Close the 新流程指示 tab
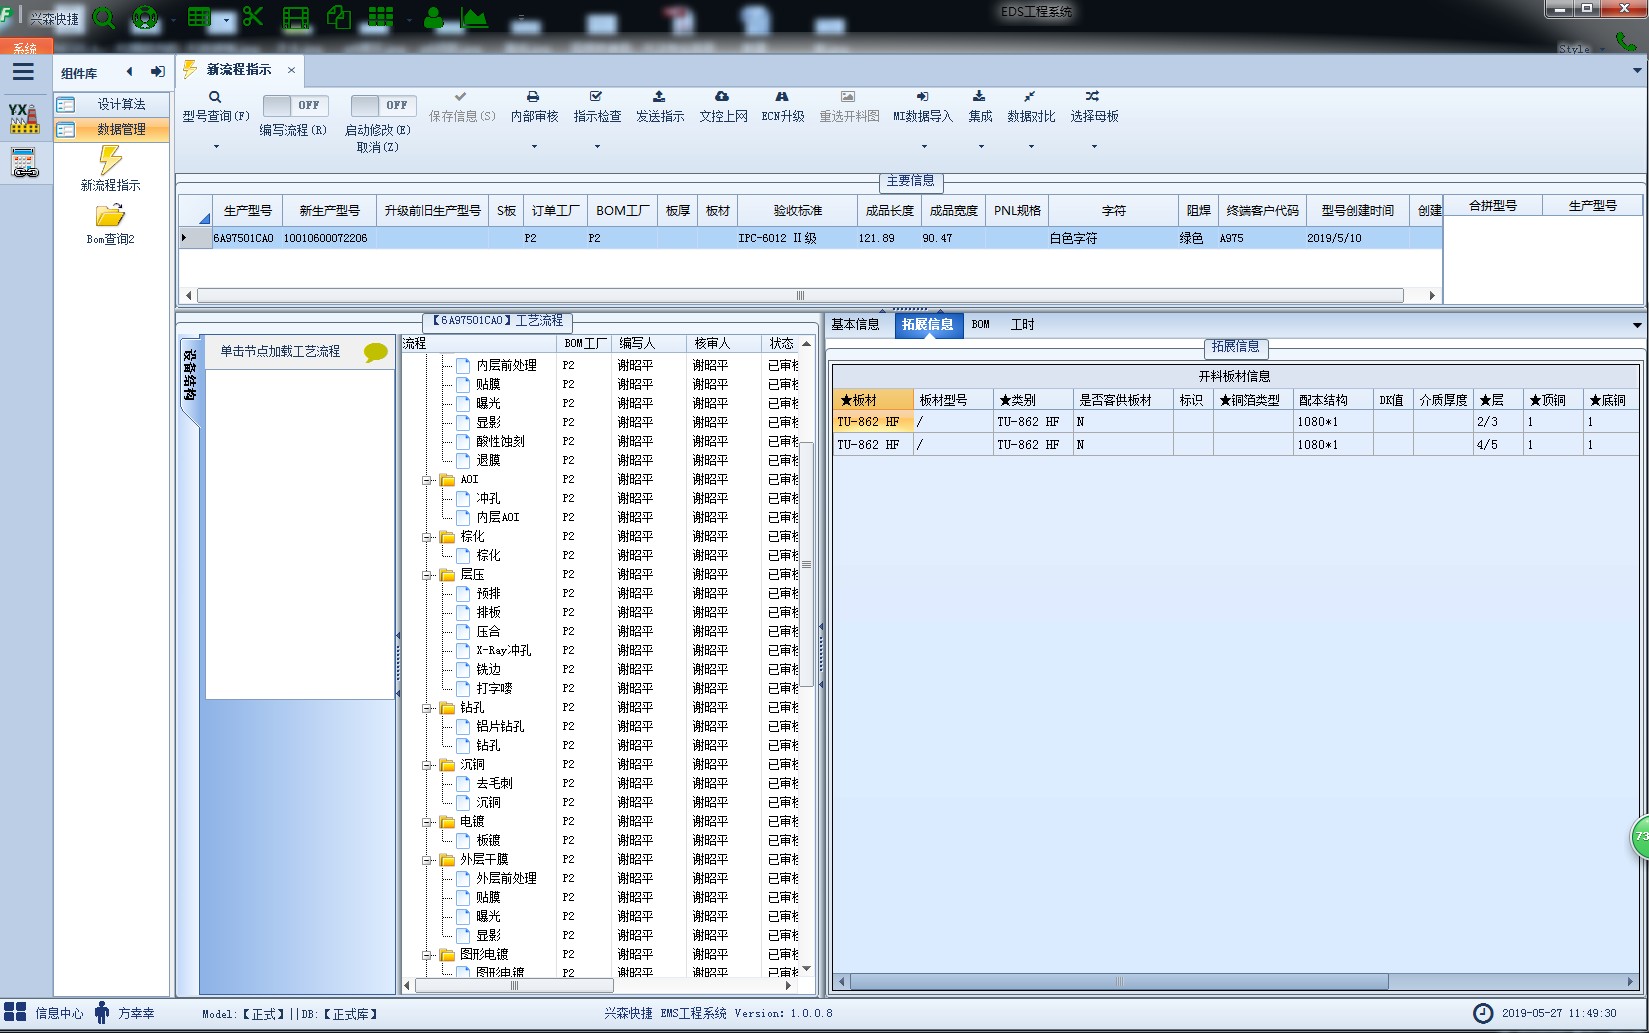Image resolution: width=1649 pixels, height=1033 pixels. (x=291, y=70)
